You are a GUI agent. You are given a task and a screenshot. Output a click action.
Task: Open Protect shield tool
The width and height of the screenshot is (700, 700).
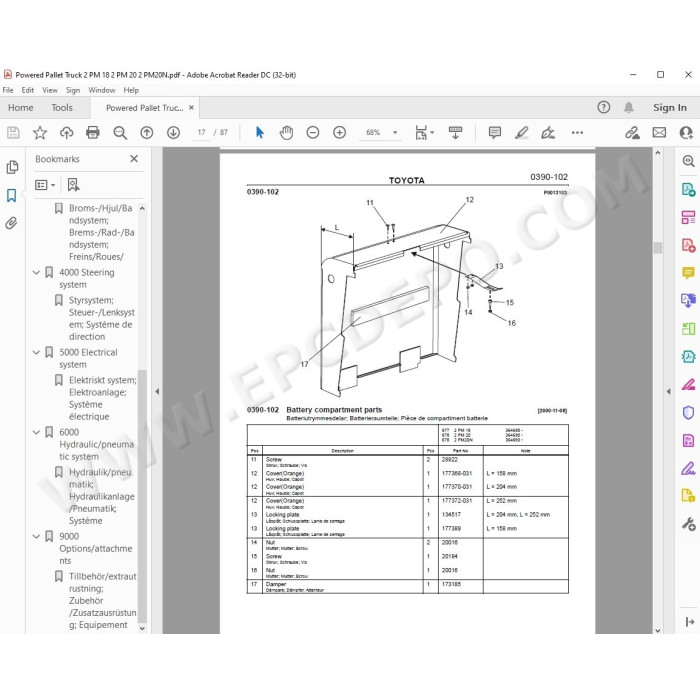(688, 412)
